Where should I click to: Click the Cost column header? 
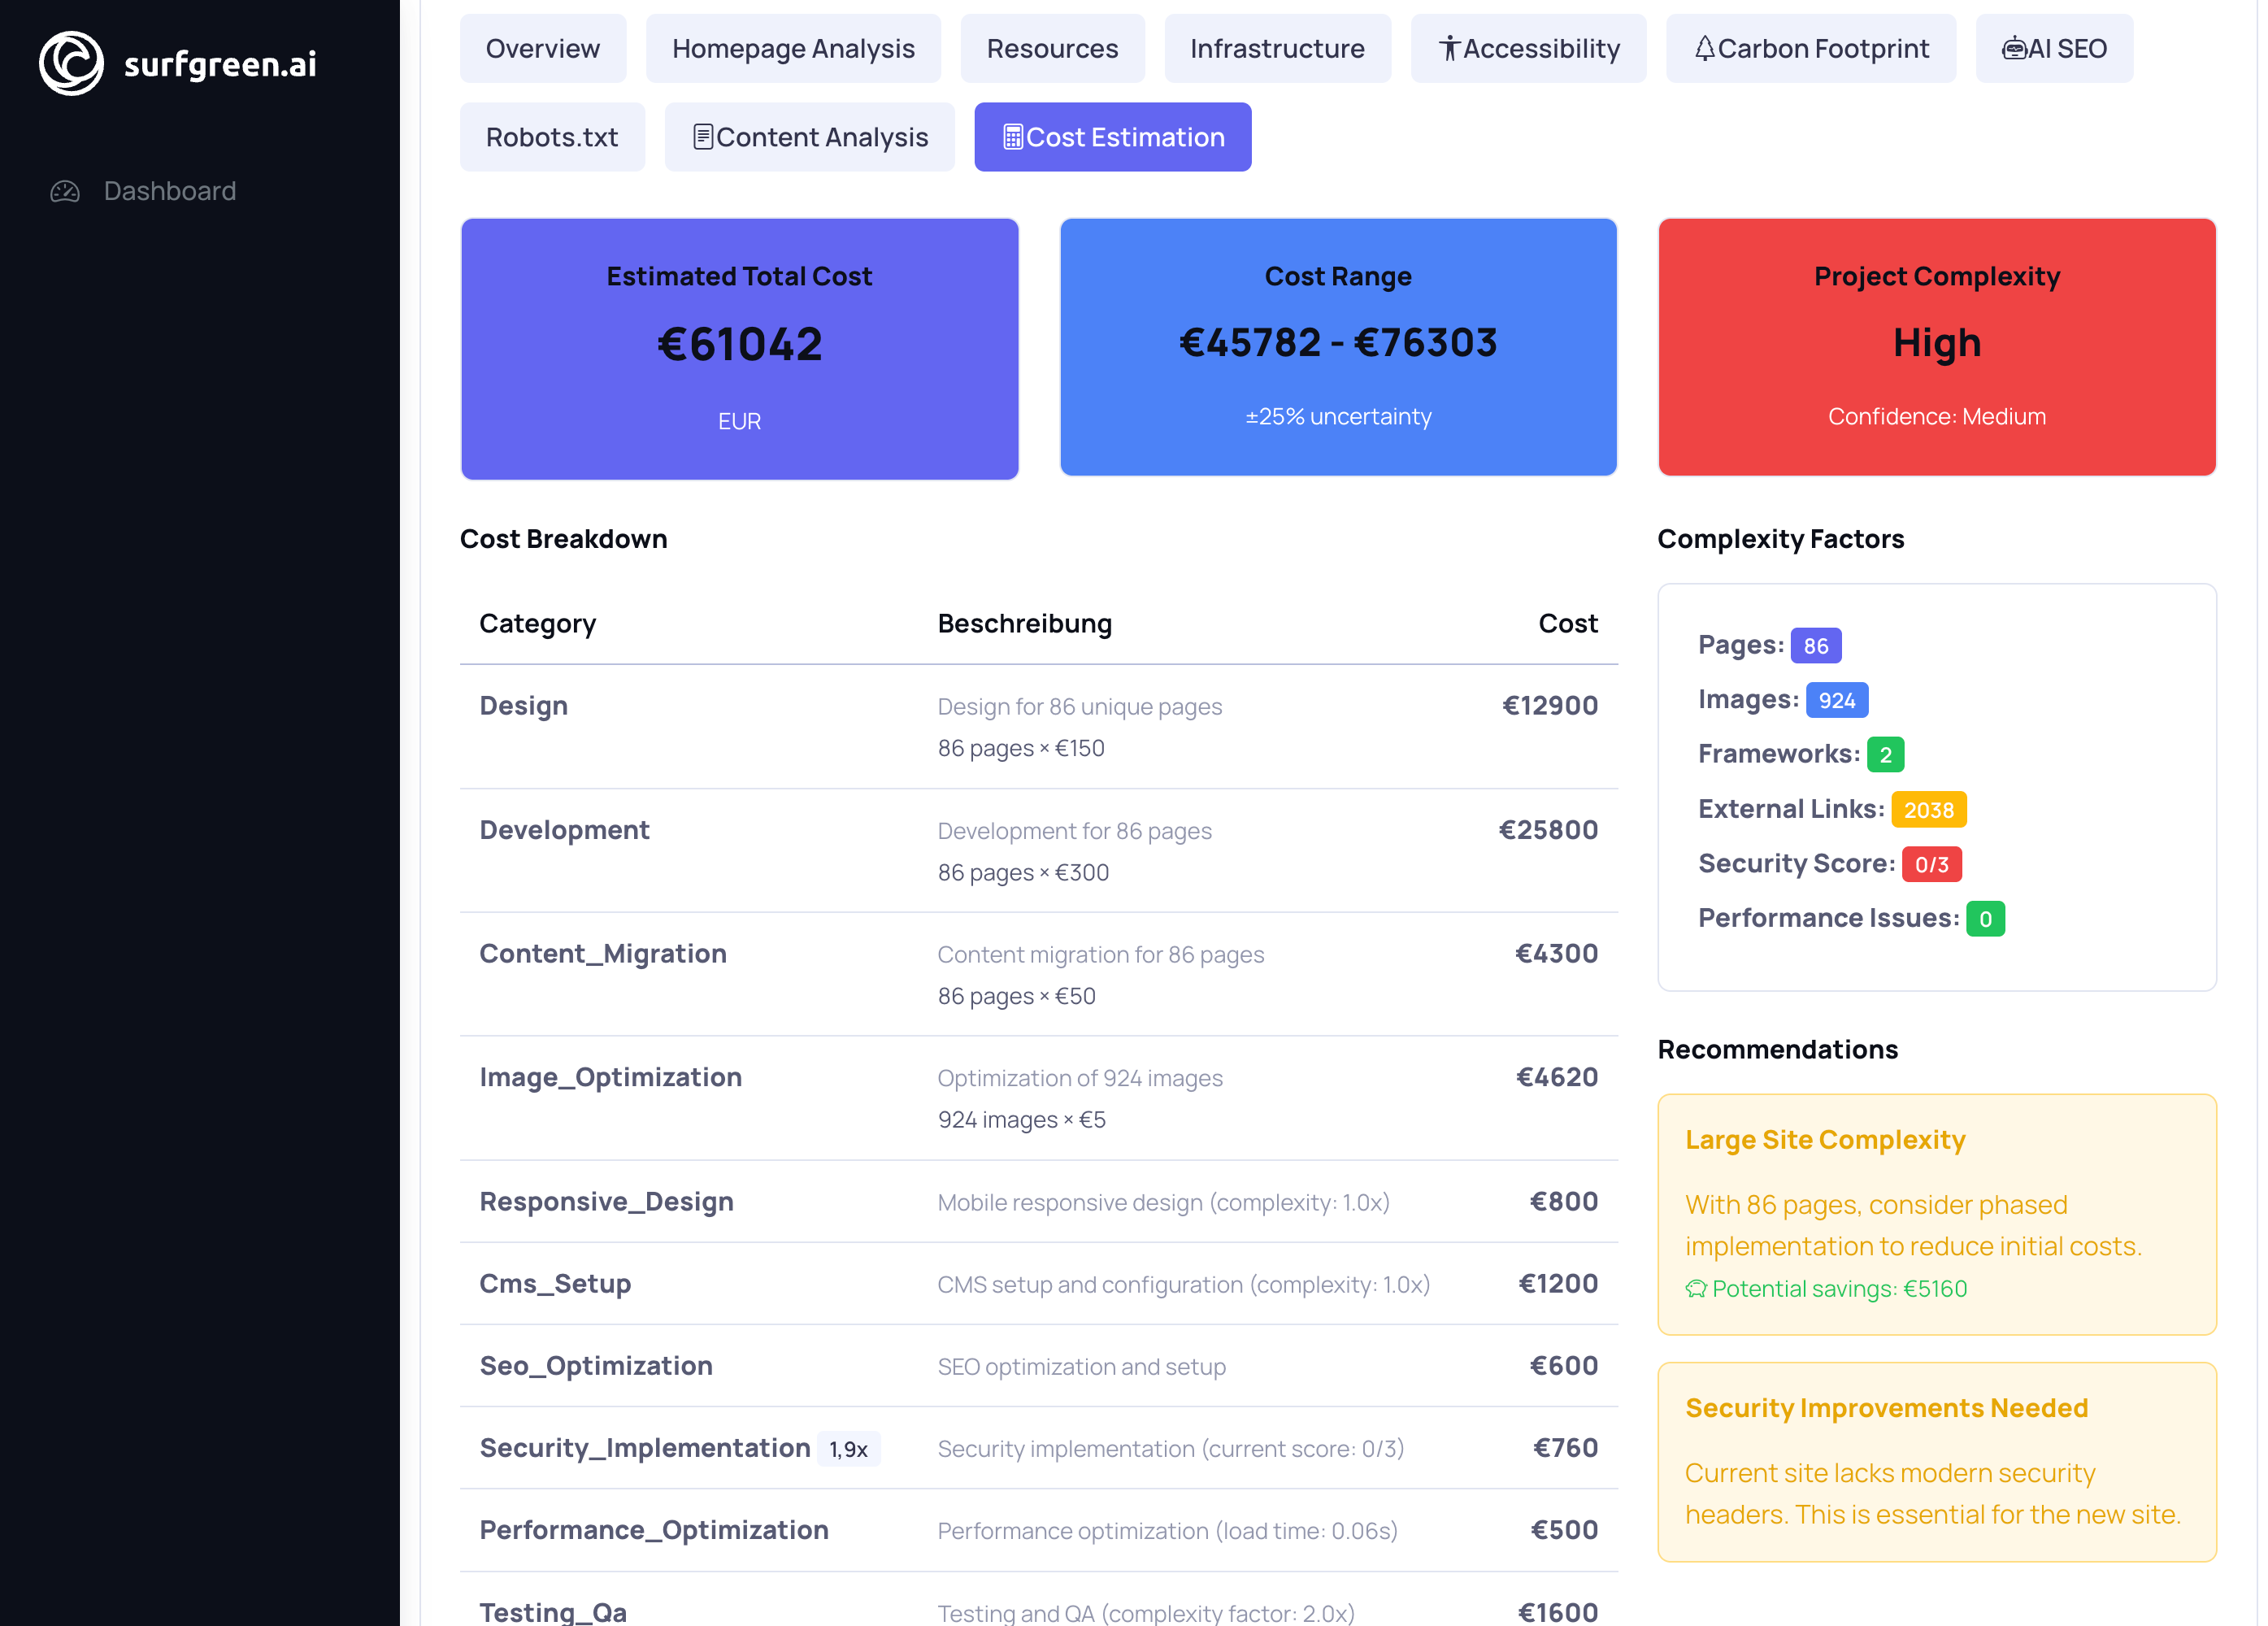(1568, 623)
